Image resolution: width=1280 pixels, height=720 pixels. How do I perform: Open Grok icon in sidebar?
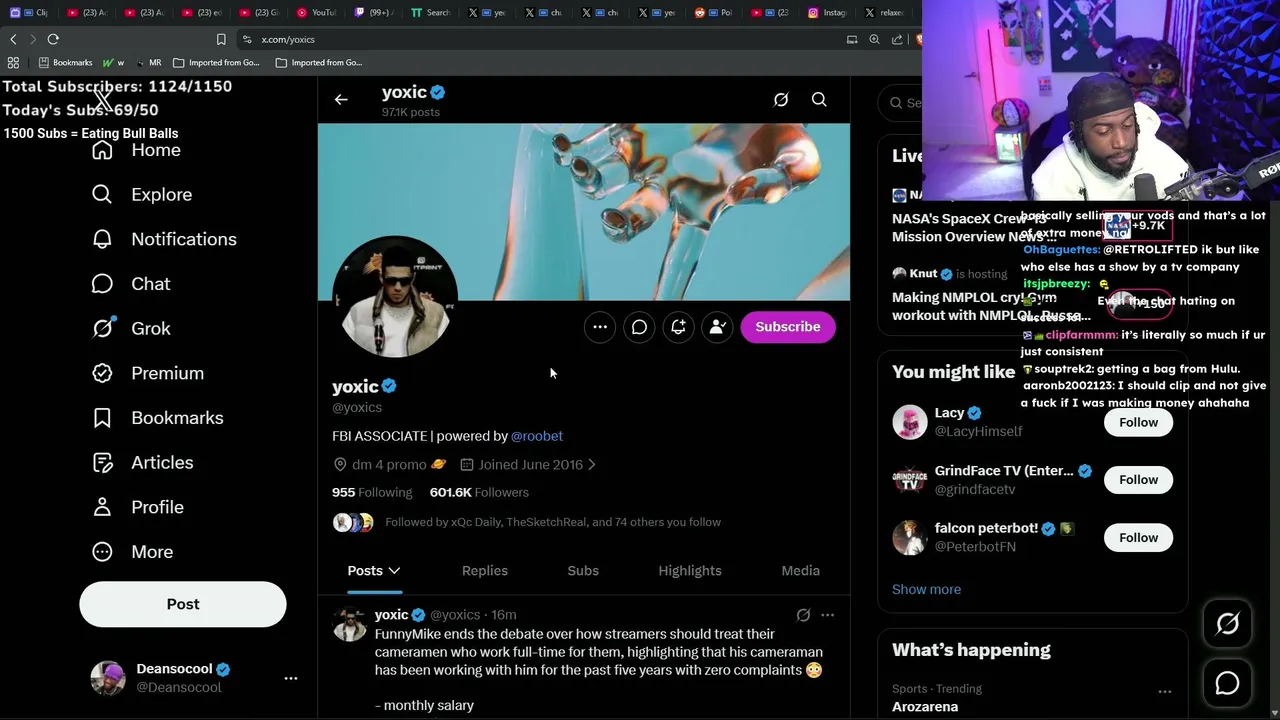[102, 328]
